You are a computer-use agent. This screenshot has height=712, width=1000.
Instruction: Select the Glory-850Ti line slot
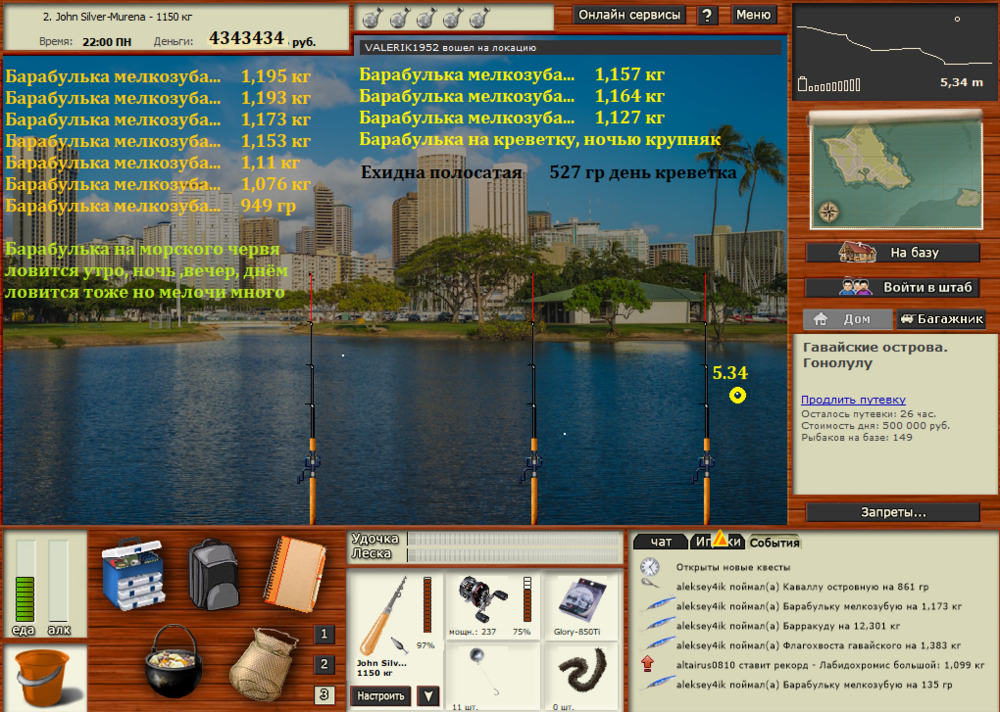click(x=580, y=605)
